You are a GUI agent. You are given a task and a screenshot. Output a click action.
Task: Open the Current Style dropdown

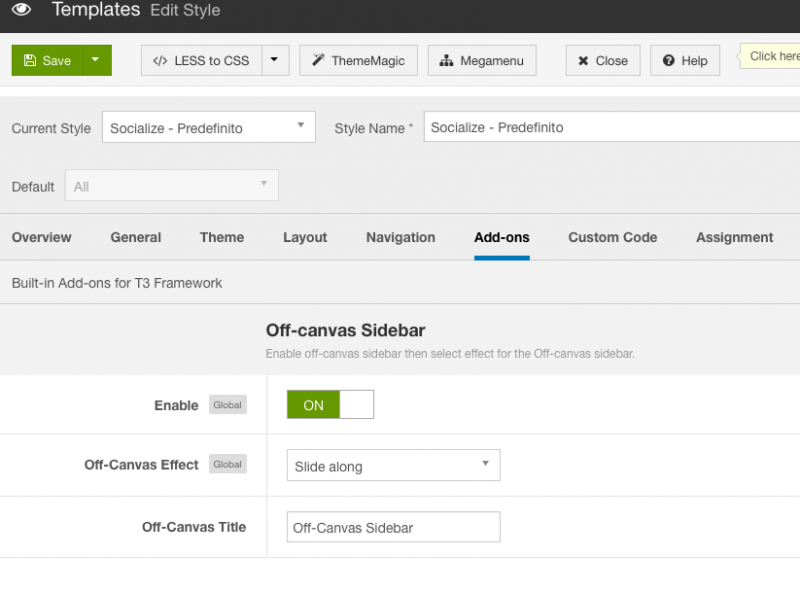pyautogui.click(x=209, y=127)
